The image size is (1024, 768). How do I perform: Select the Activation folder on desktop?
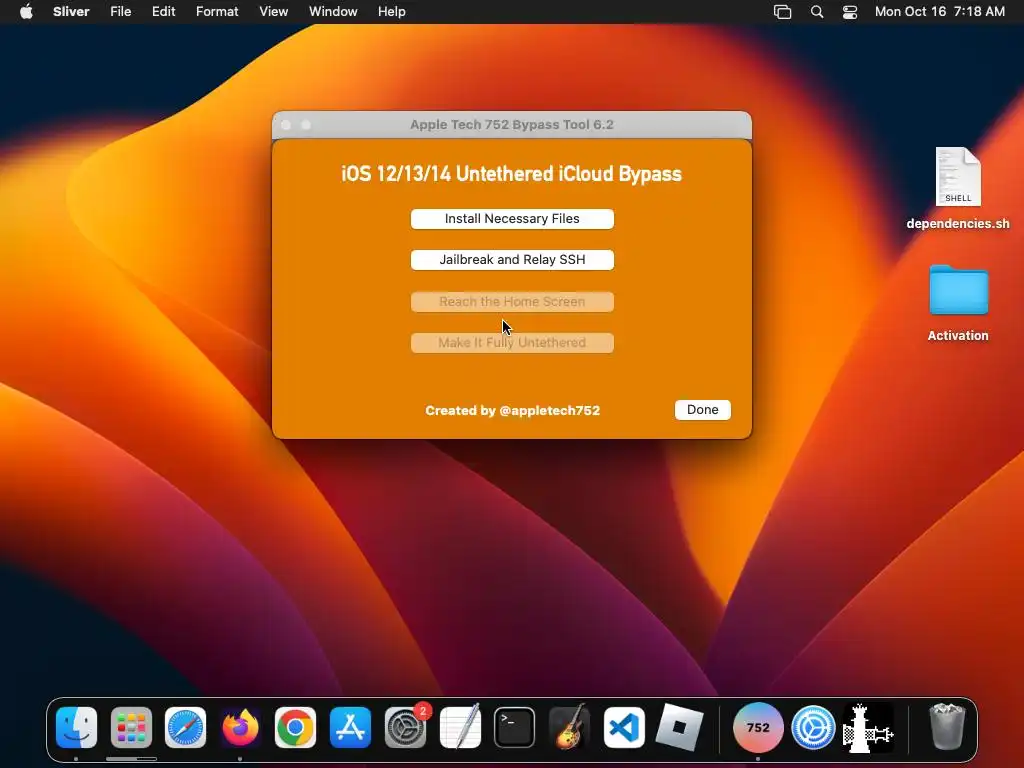[x=958, y=304]
